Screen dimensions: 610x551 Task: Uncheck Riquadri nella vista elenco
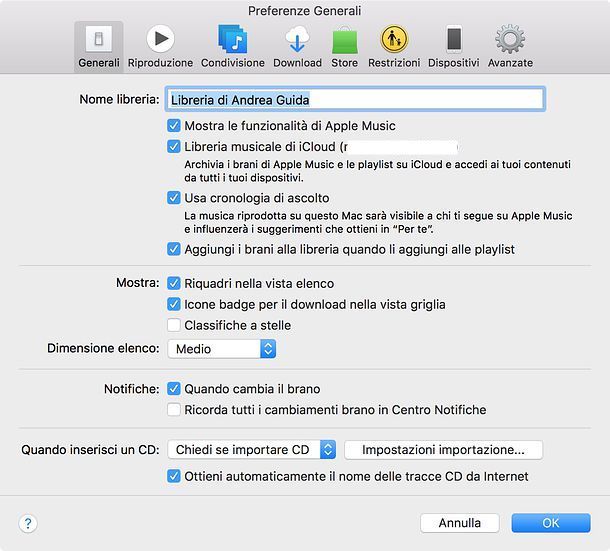coord(174,283)
